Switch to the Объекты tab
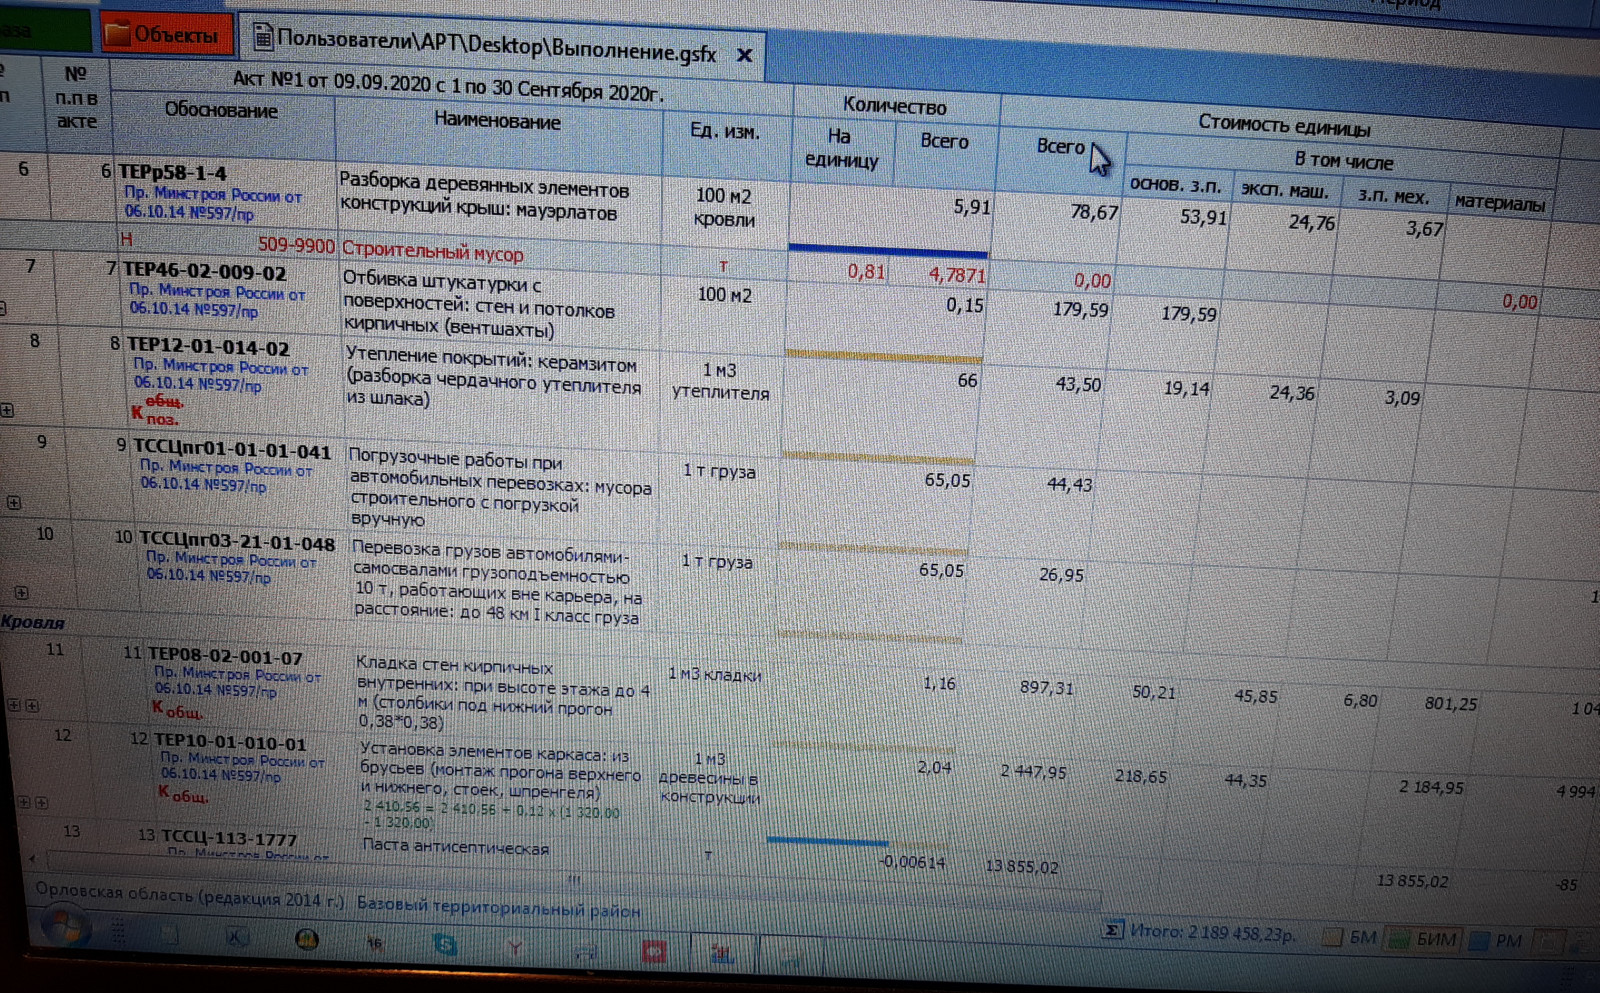 [166, 34]
